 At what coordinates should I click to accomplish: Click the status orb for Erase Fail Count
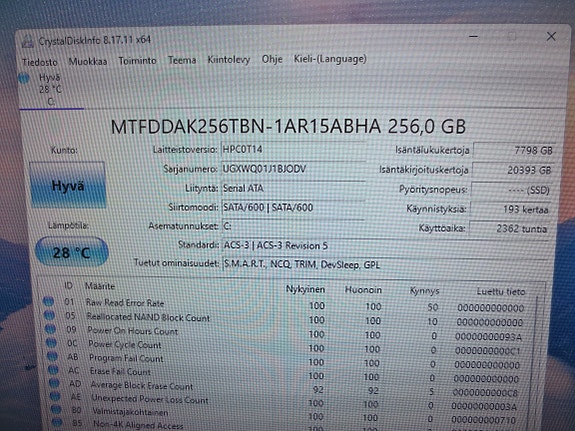coord(53,370)
